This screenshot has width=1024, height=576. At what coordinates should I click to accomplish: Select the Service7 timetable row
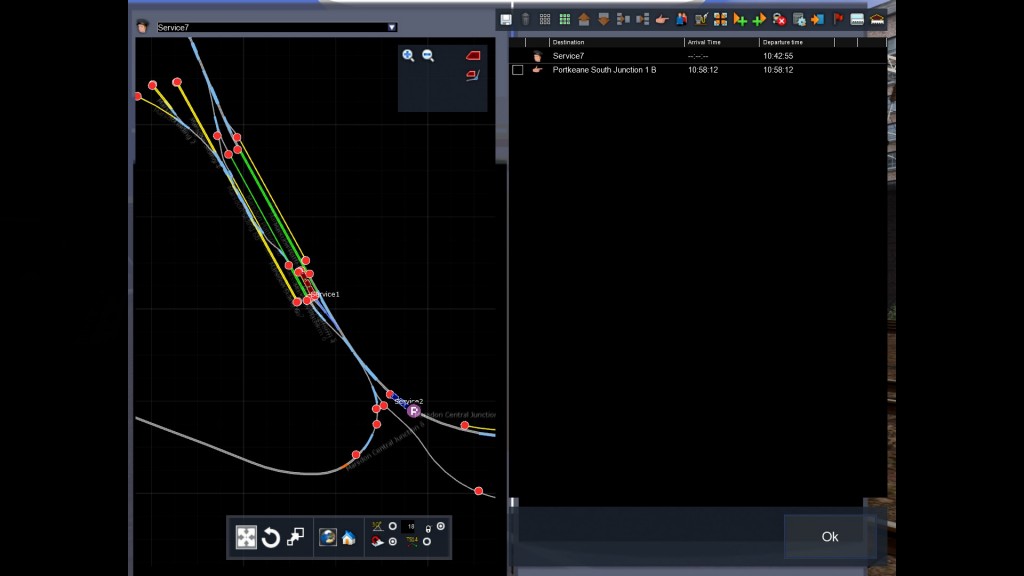(568, 56)
